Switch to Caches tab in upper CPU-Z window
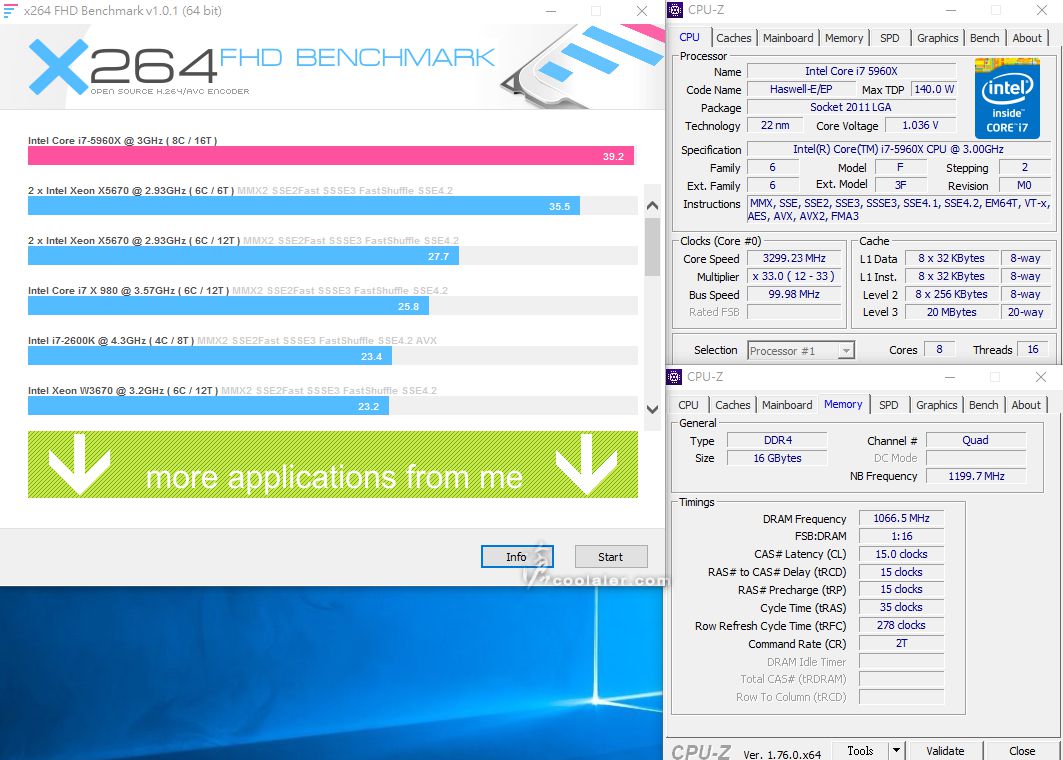 pos(734,38)
